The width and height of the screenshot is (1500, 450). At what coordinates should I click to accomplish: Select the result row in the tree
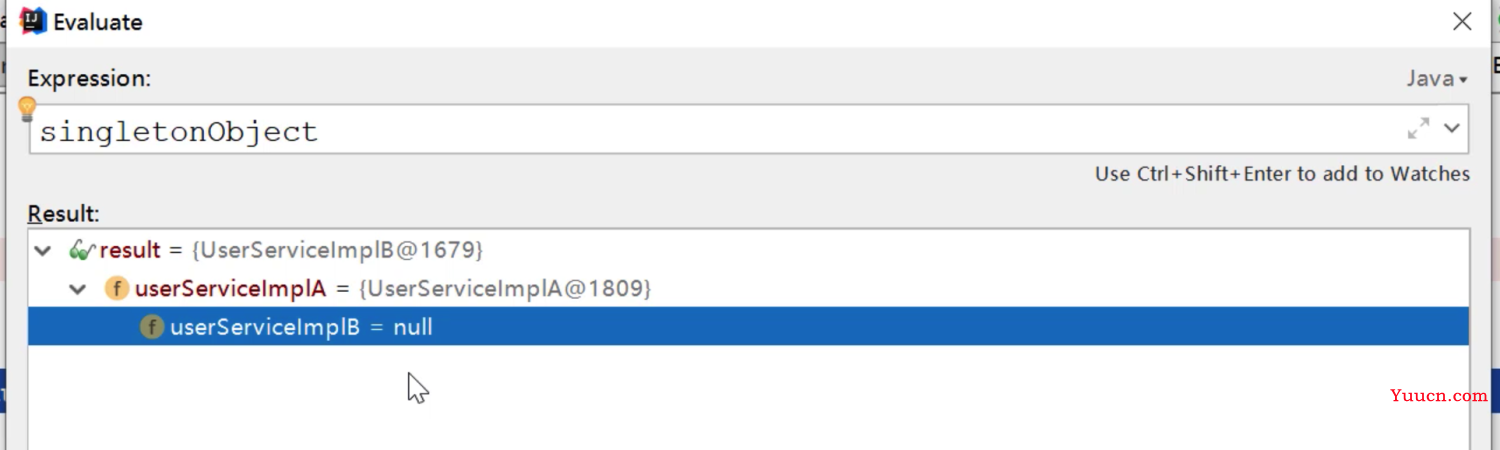coord(748,250)
